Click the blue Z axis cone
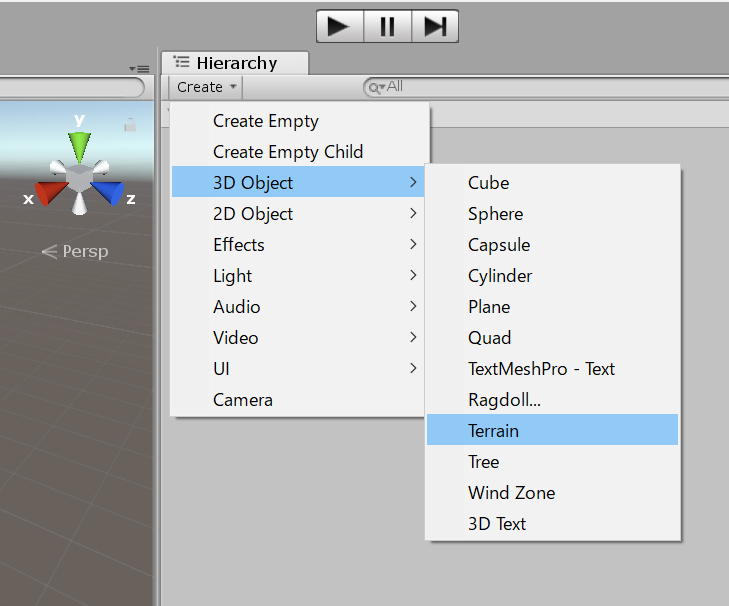 [110, 191]
